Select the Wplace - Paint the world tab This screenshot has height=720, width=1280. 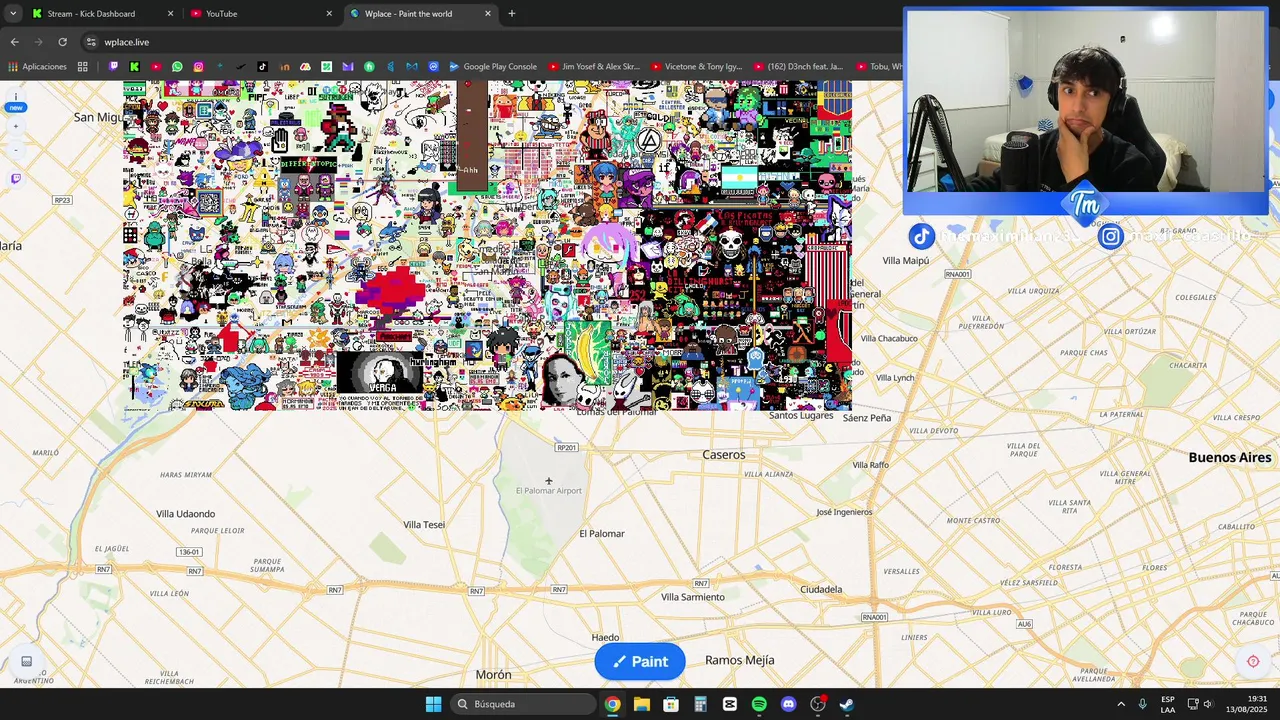tap(420, 14)
